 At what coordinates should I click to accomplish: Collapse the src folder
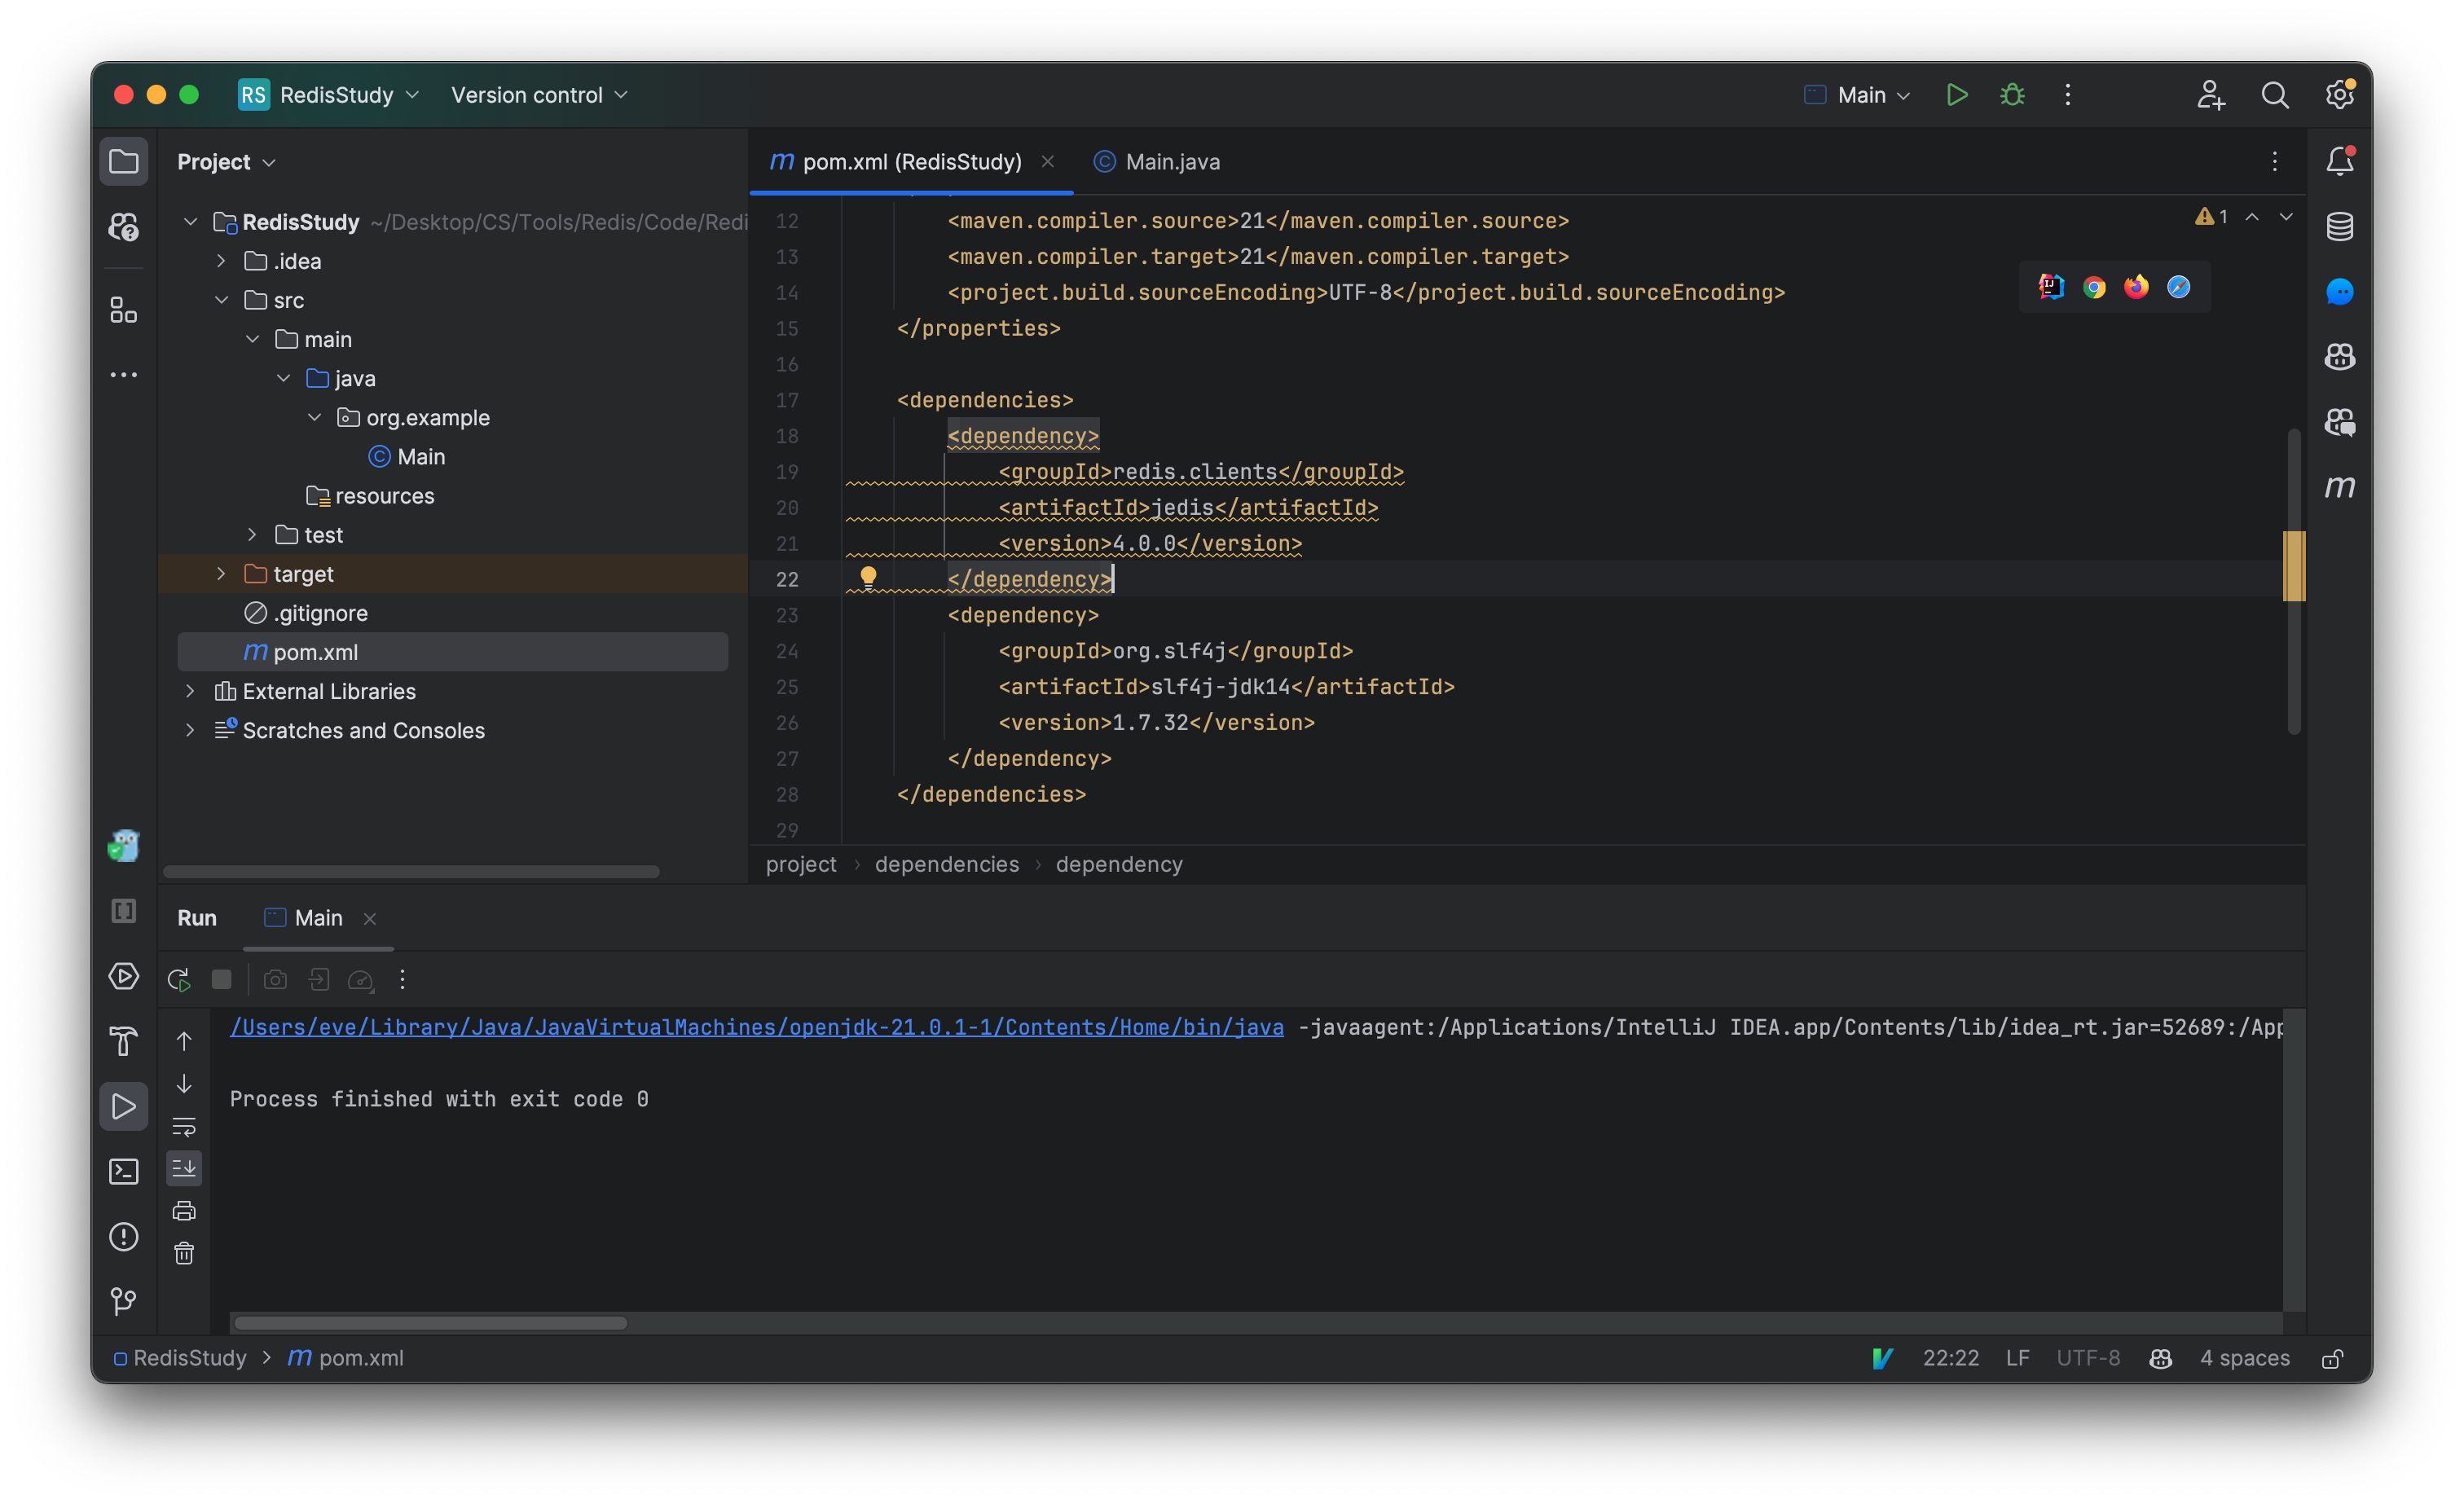[221, 300]
